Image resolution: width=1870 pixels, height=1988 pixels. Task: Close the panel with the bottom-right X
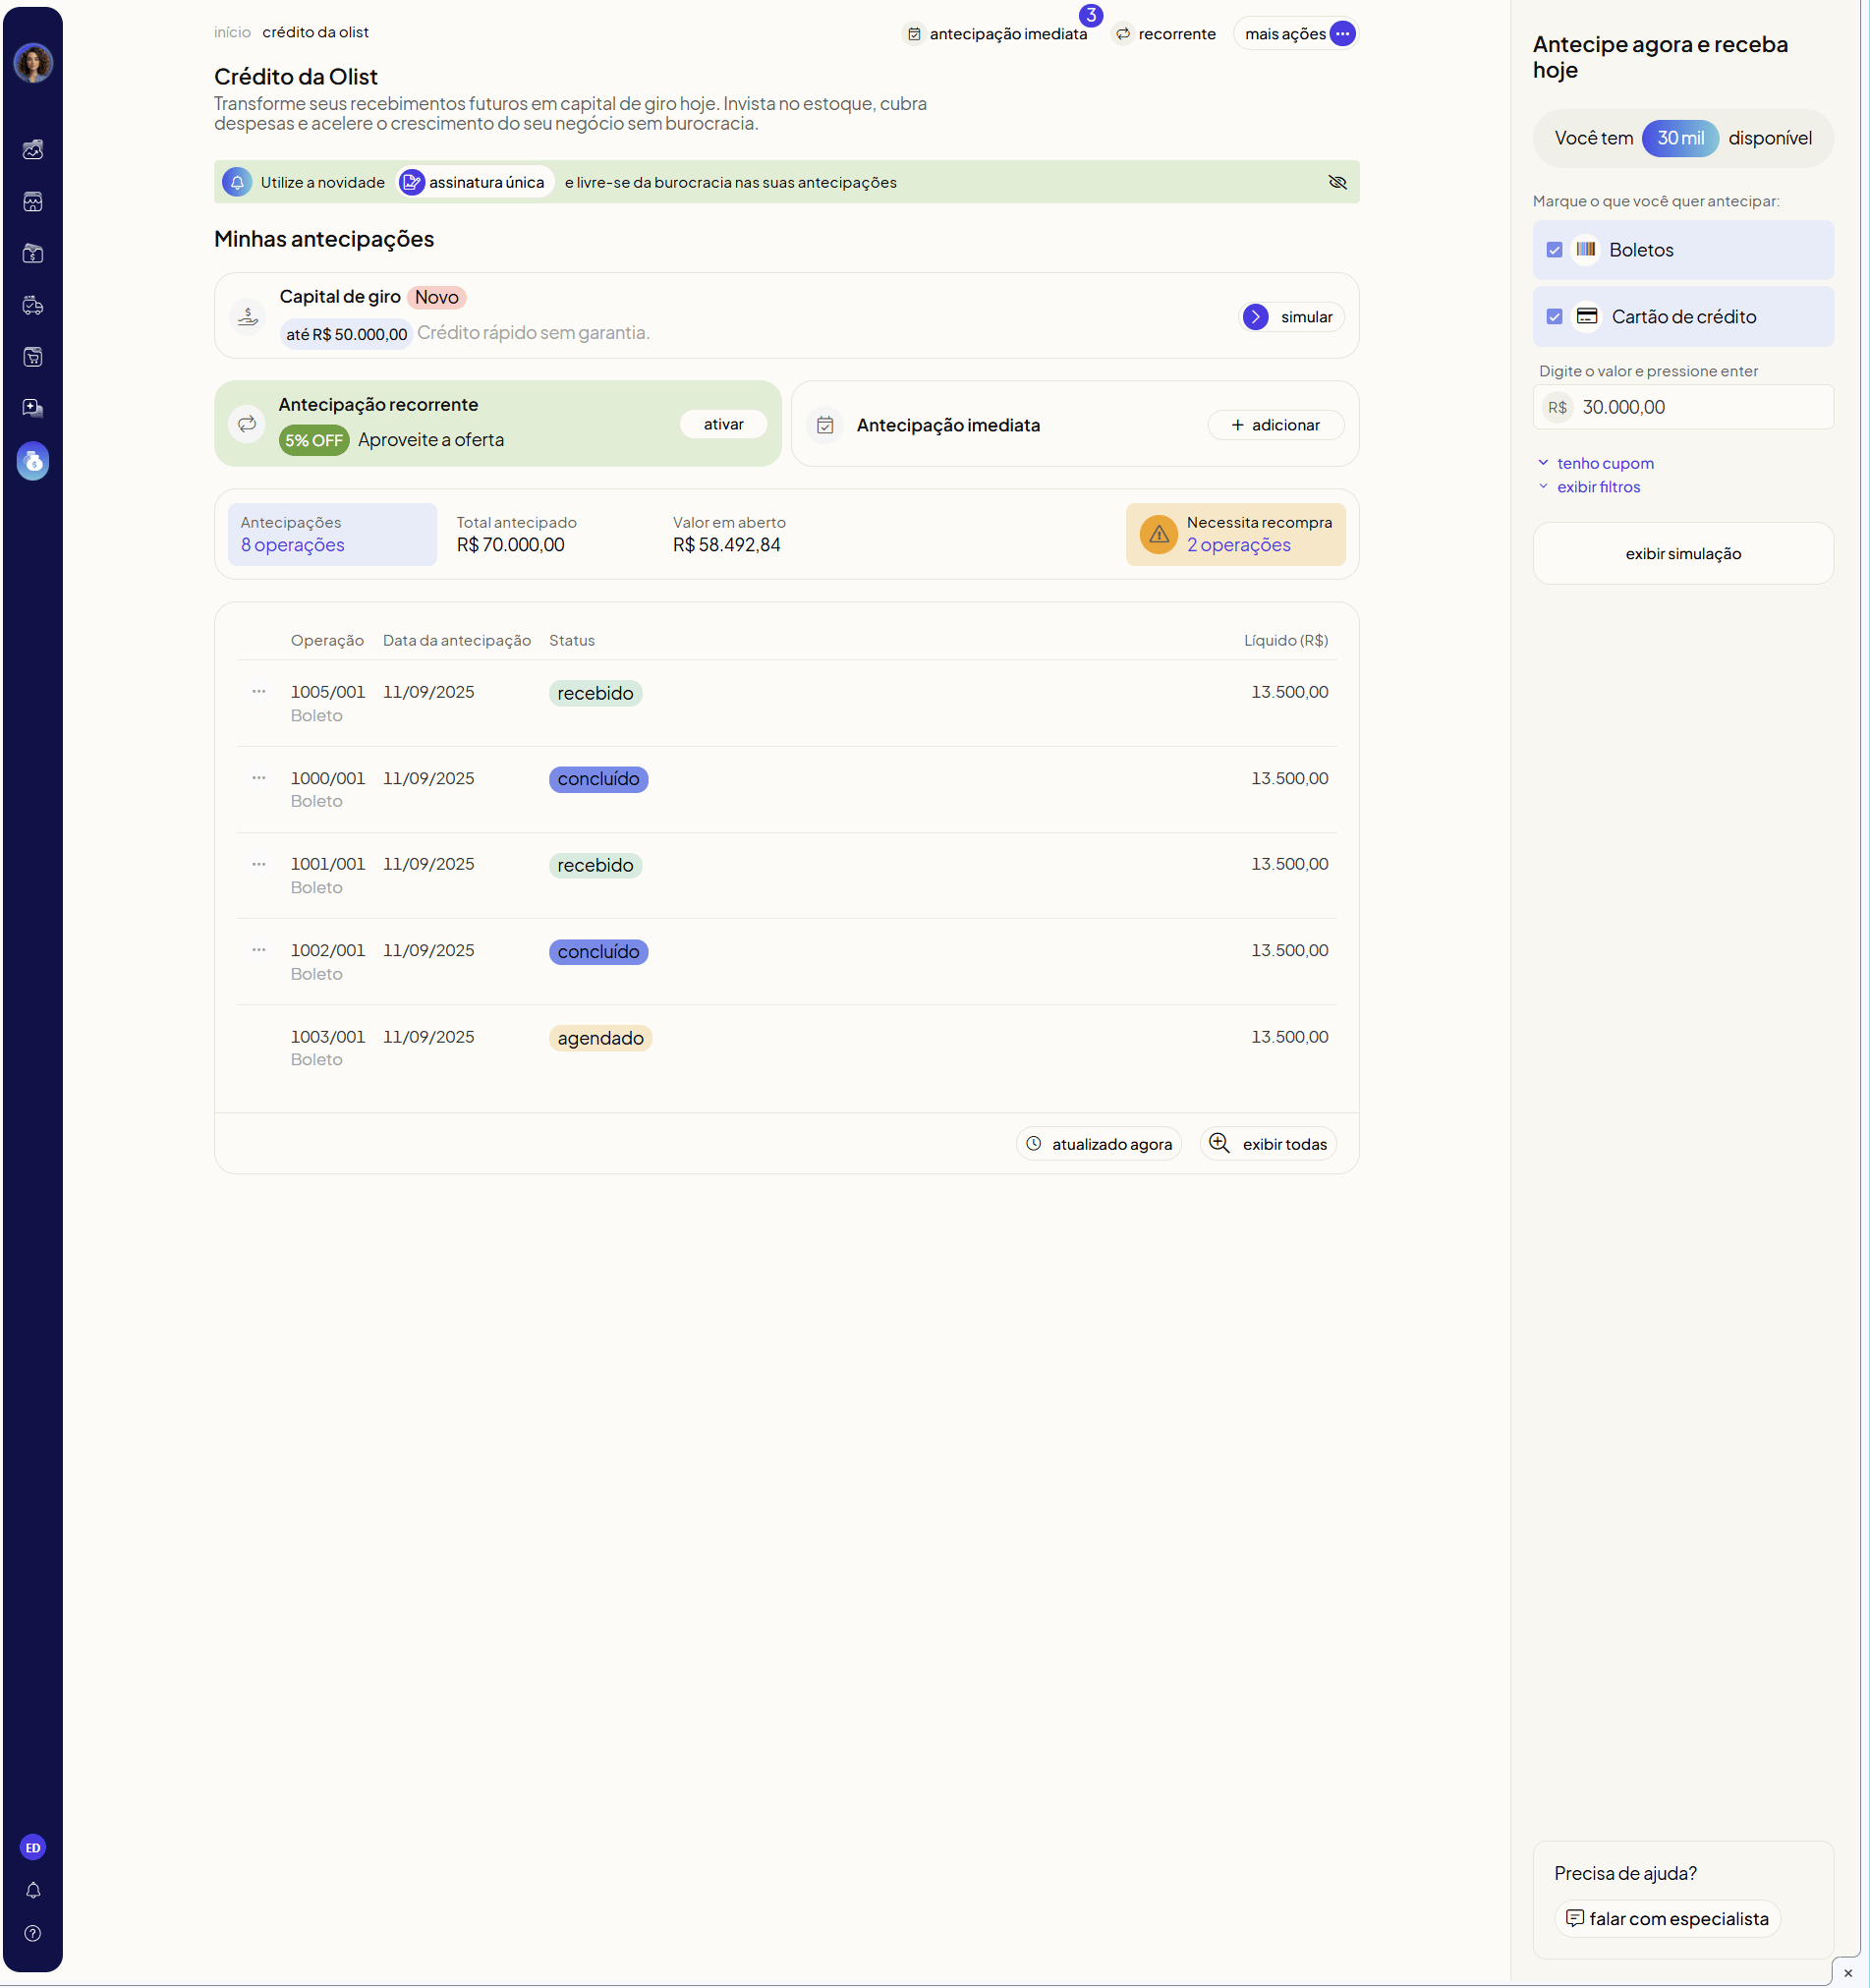(x=1848, y=1973)
